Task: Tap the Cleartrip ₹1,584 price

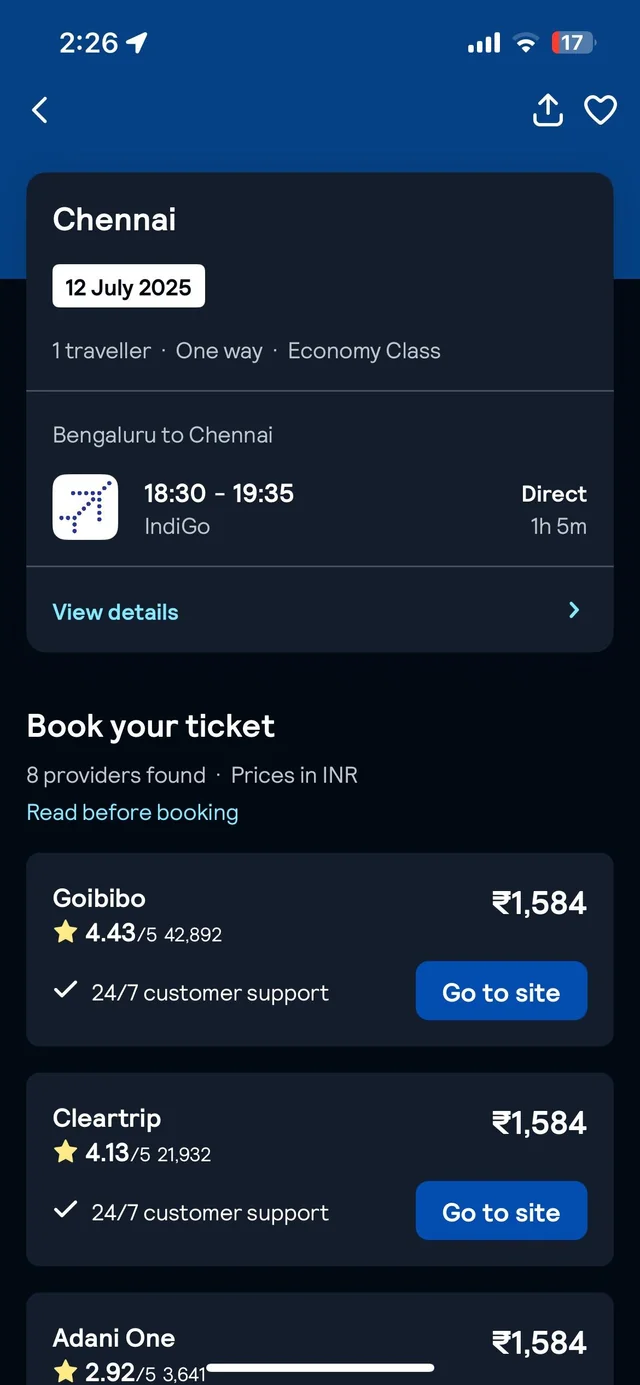Action: (539, 1123)
